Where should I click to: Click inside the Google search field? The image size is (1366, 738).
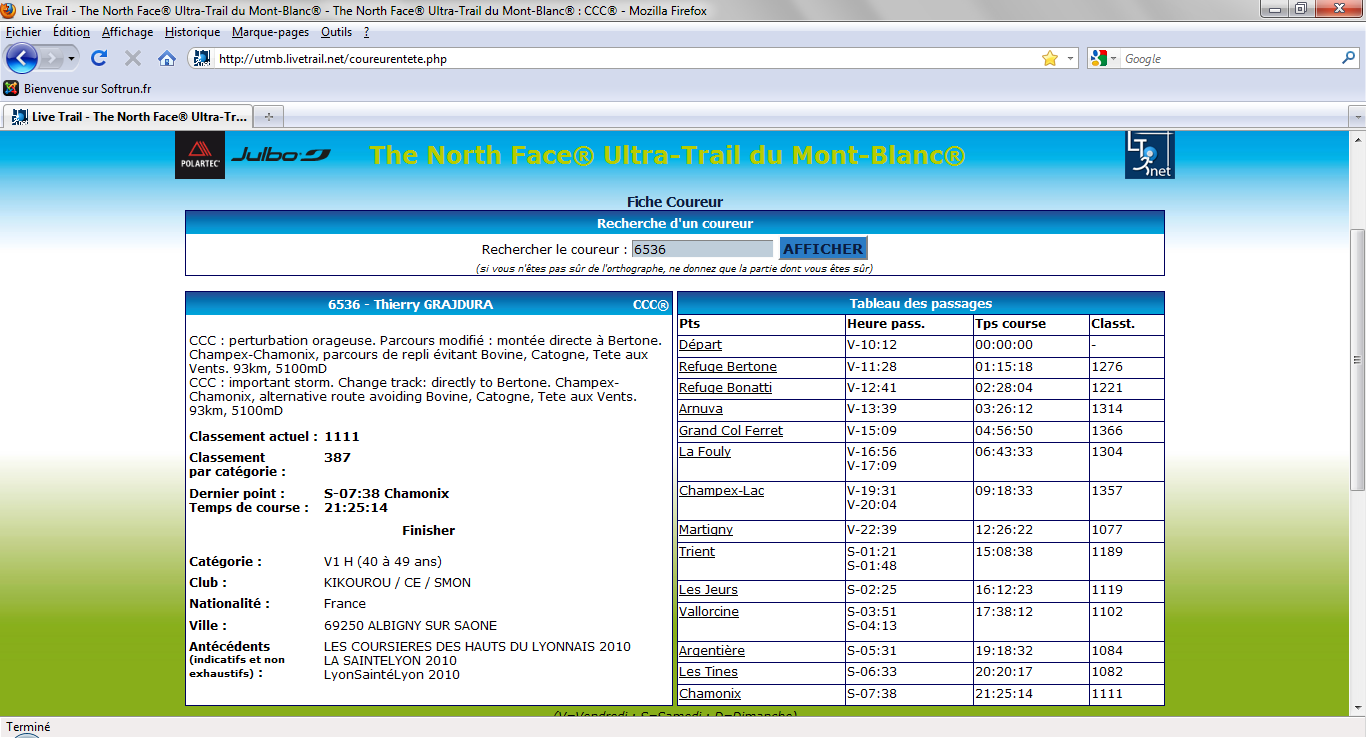[1229, 59]
